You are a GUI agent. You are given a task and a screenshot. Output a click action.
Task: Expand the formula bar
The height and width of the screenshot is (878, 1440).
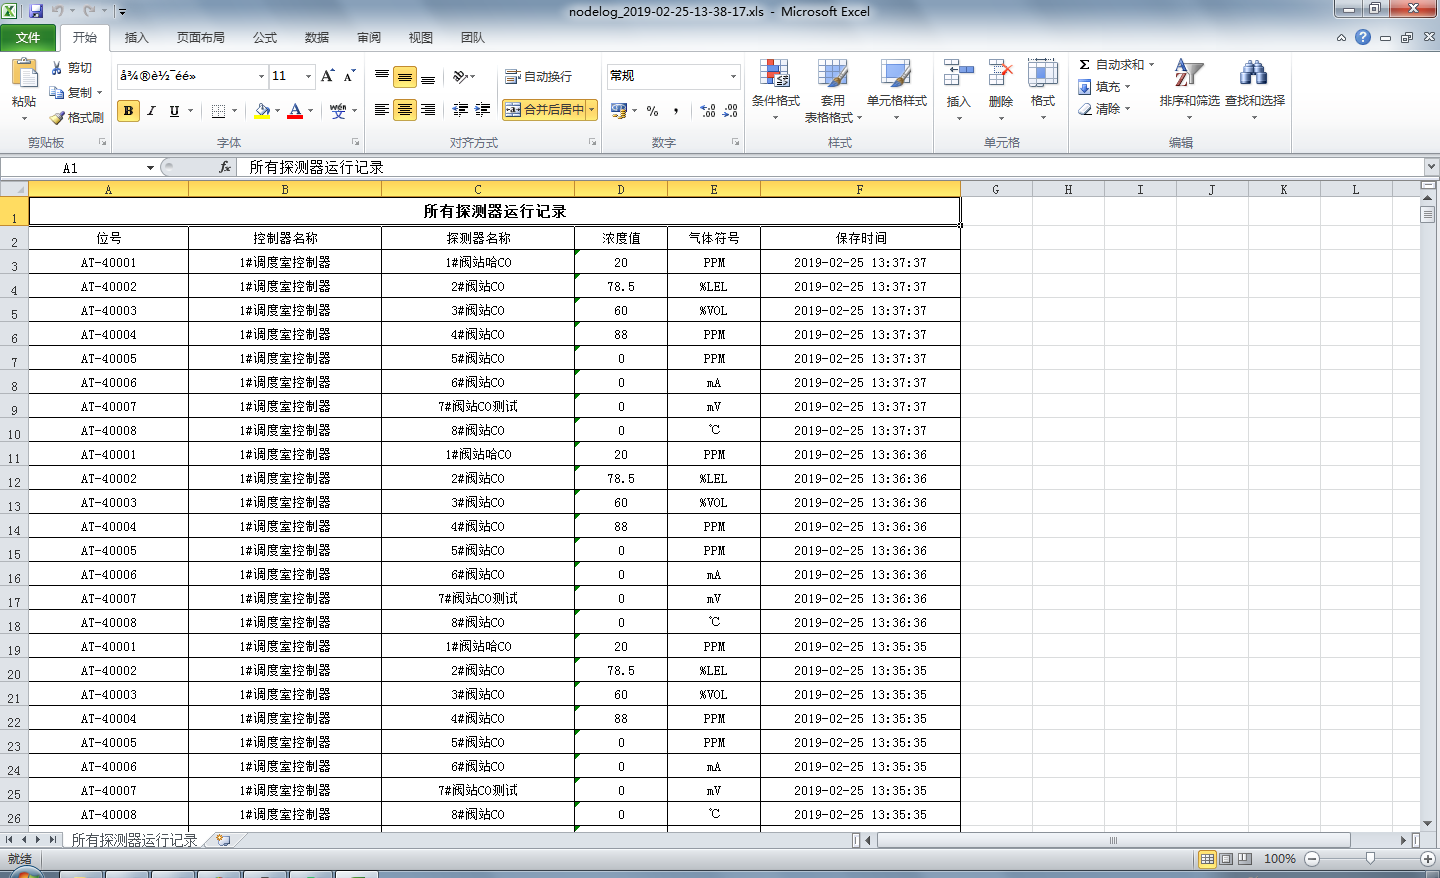pos(1431,167)
